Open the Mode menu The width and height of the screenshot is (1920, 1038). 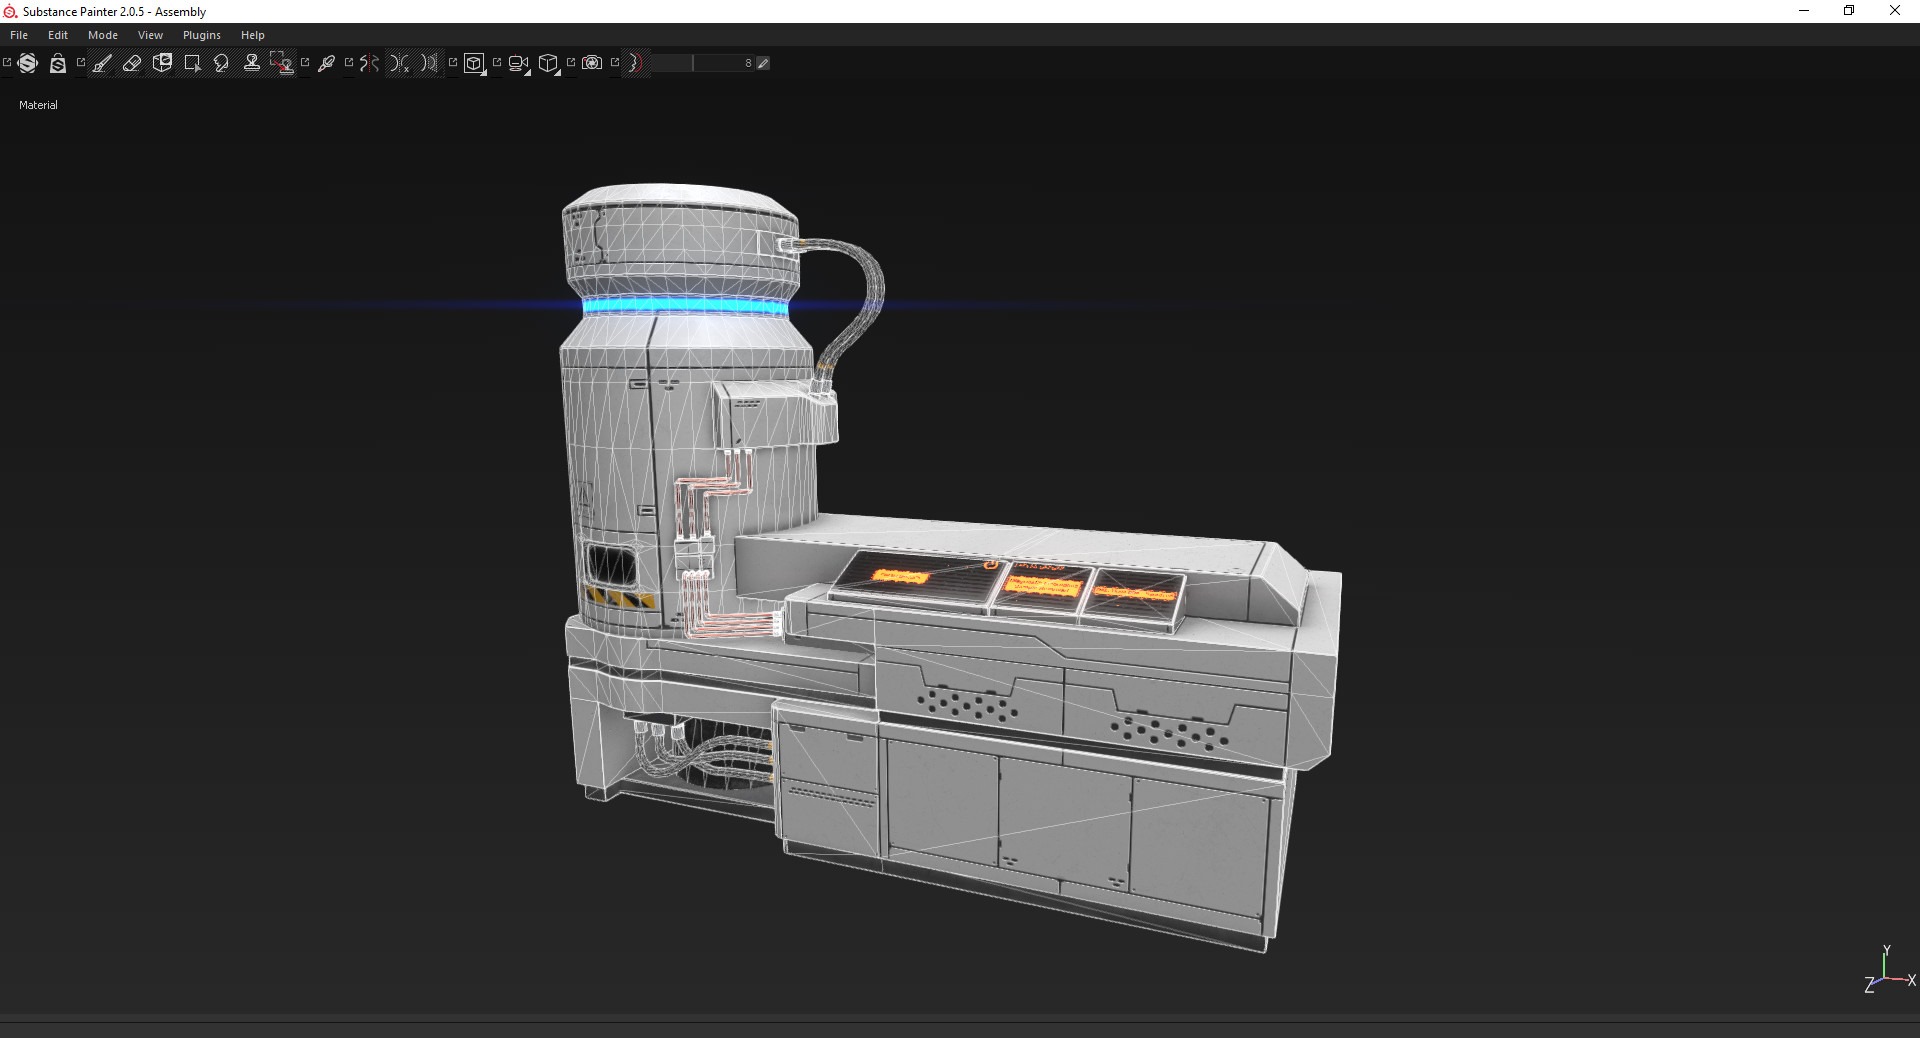coord(103,35)
